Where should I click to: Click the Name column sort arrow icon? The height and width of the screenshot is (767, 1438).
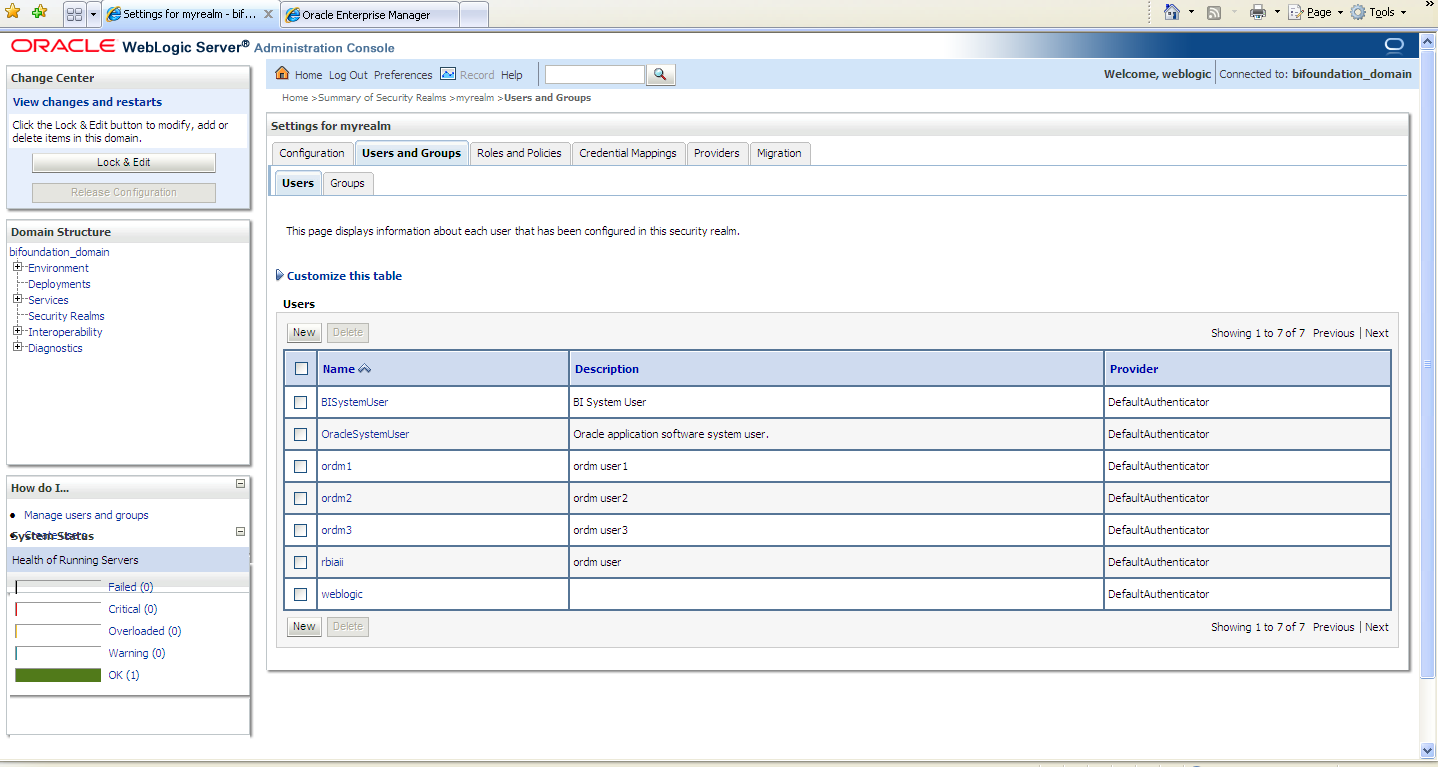pyautogui.click(x=365, y=369)
